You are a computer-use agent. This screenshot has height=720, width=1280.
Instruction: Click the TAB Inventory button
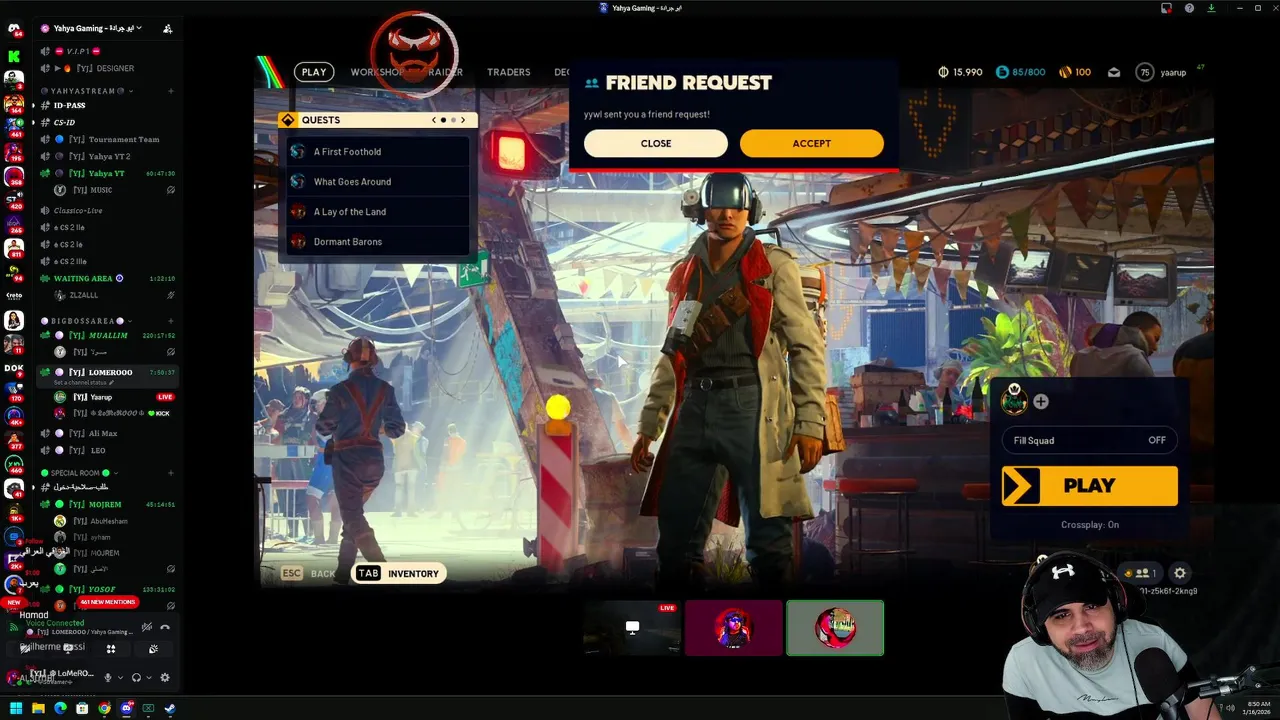click(399, 574)
